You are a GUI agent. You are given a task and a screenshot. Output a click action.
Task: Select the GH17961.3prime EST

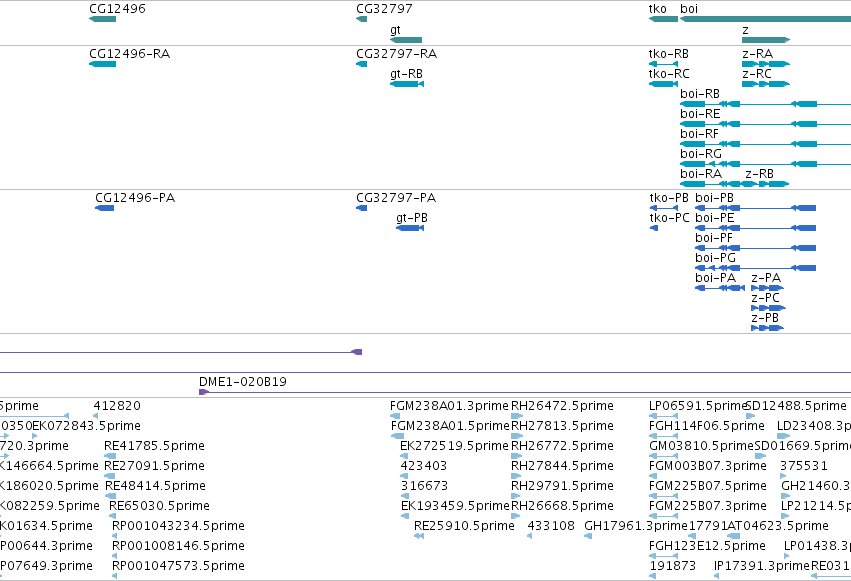tap(588, 537)
